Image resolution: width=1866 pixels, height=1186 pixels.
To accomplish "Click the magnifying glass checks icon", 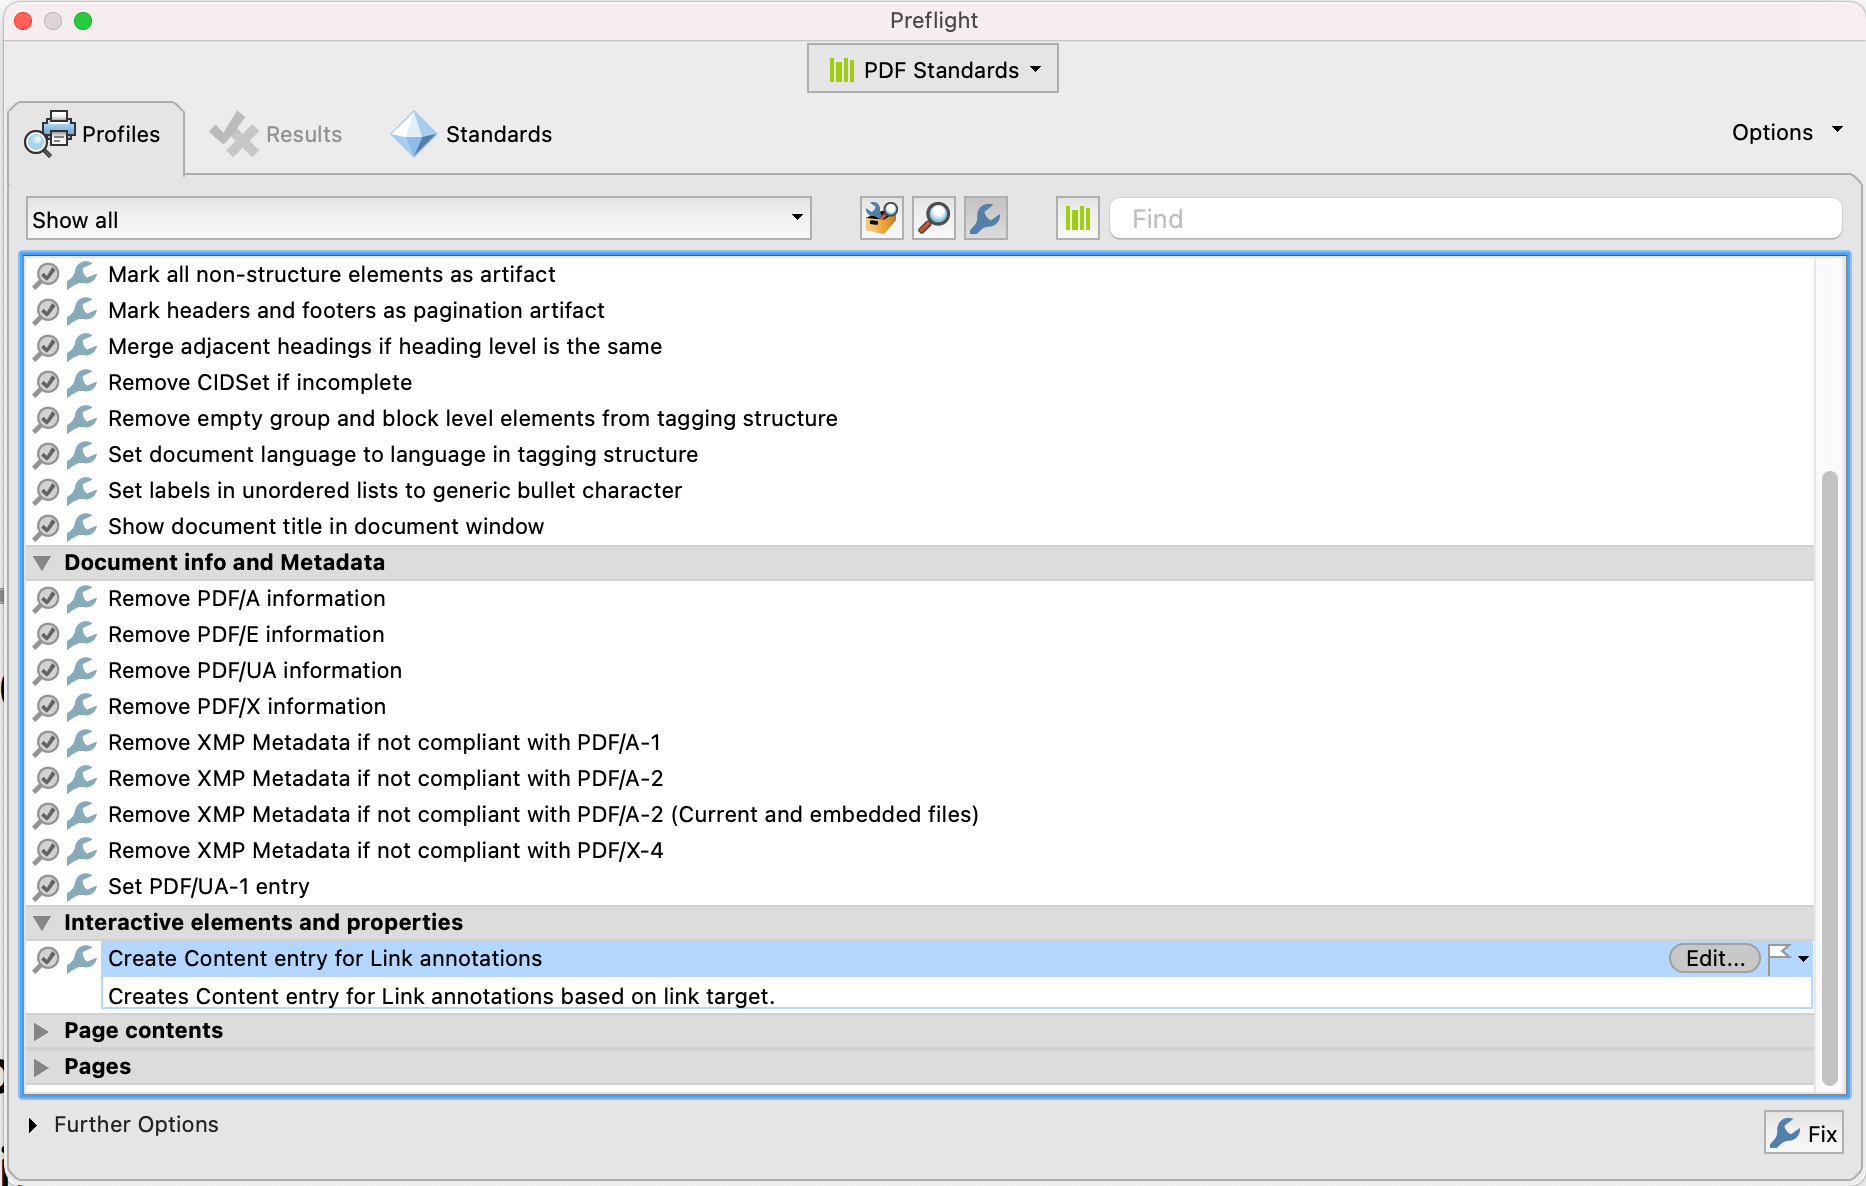I will [x=933, y=218].
